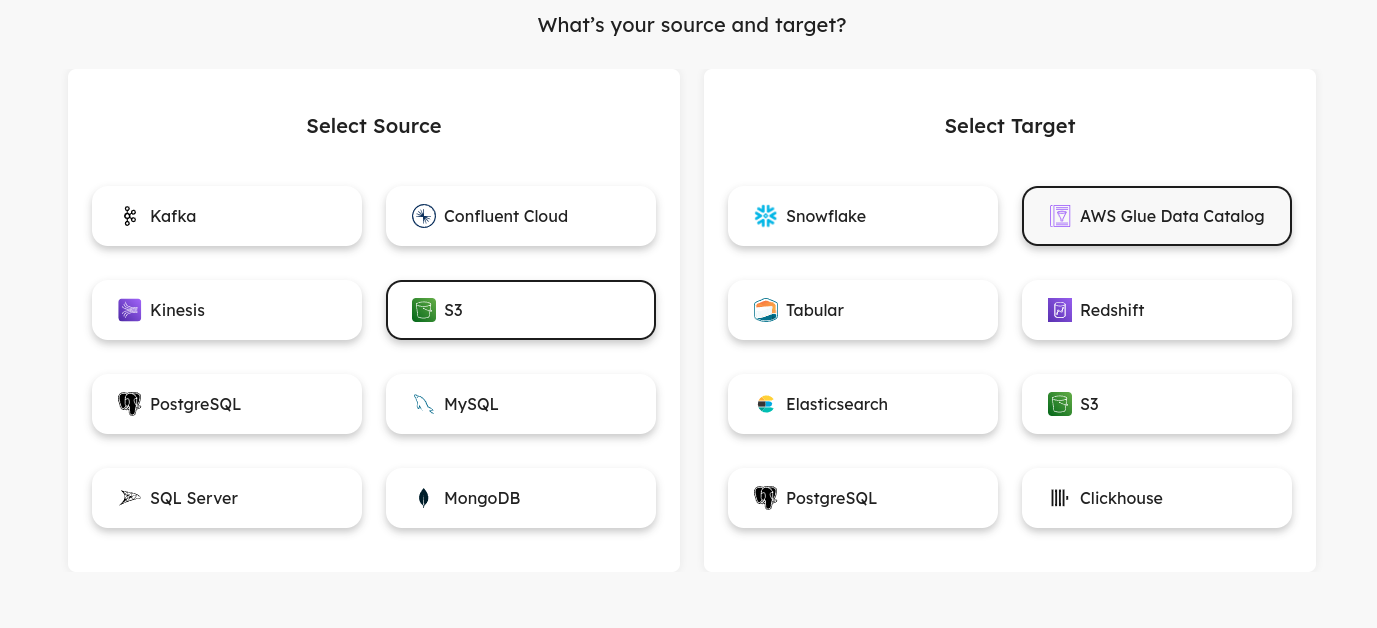Click the Clickhouse bars icon

point(1059,498)
